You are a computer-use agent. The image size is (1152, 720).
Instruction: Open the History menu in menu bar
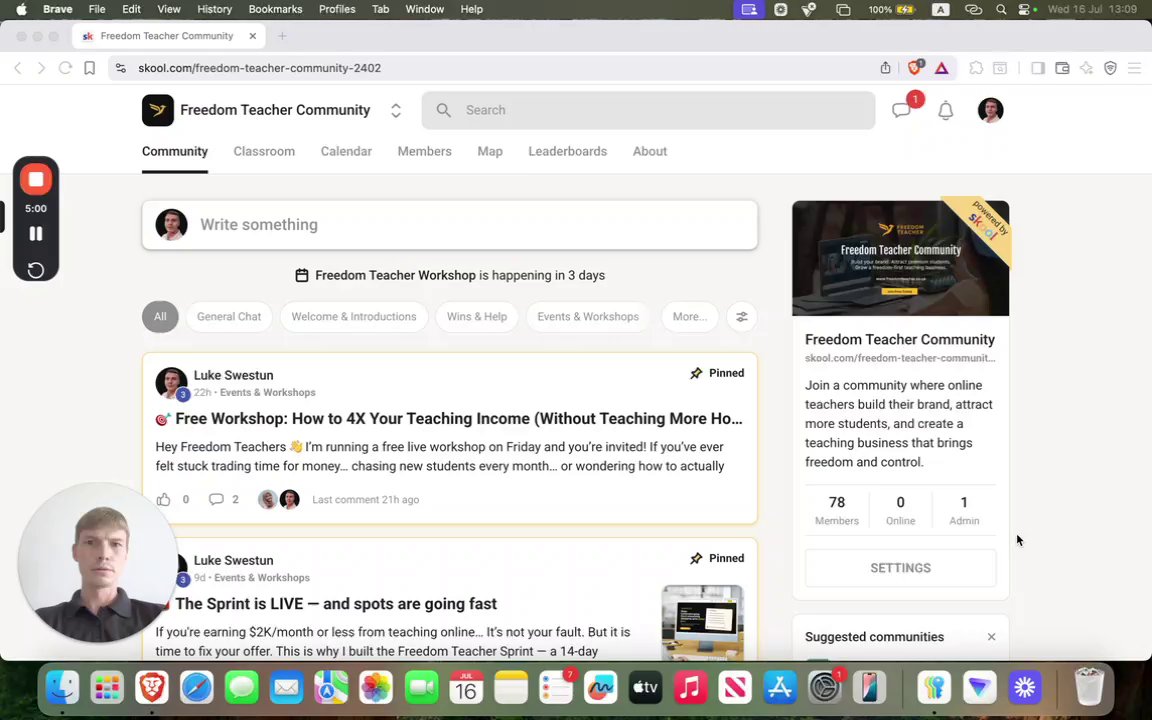click(x=215, y=10)
